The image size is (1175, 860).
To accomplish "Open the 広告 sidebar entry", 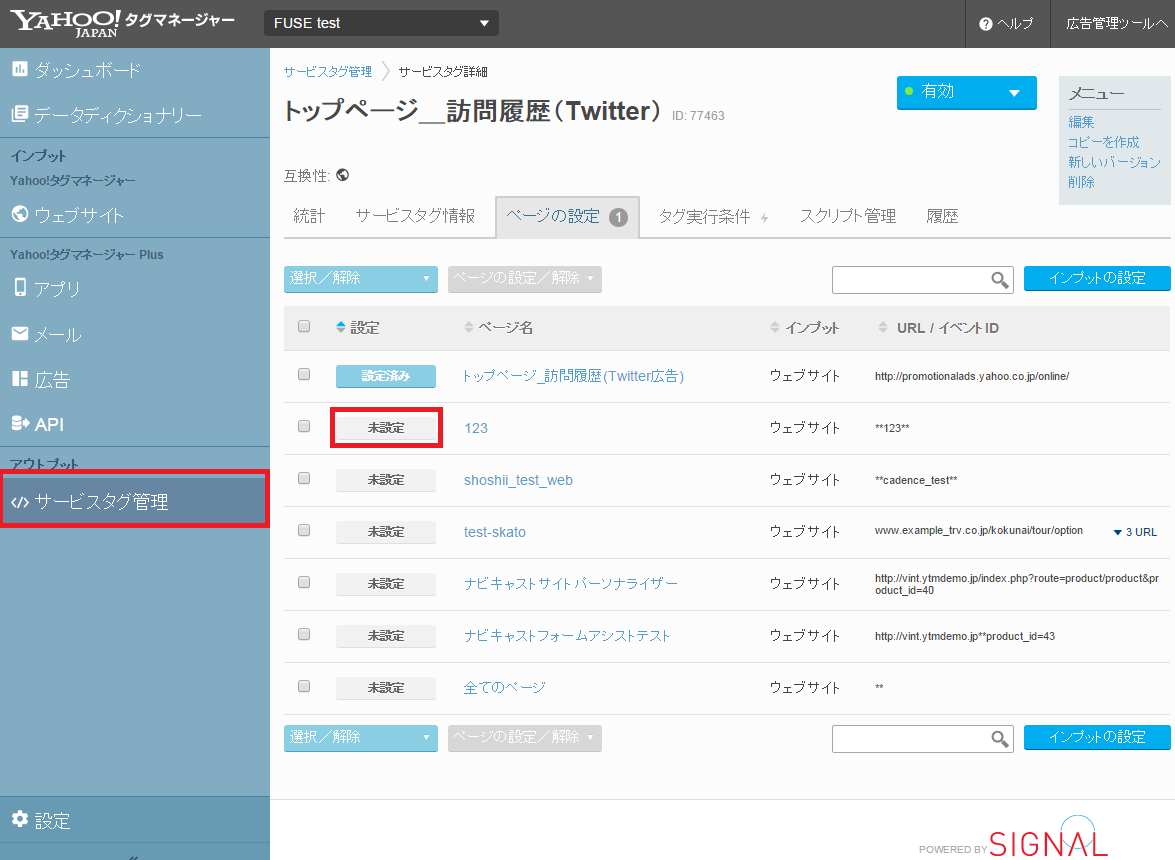I will coord(42,380).
